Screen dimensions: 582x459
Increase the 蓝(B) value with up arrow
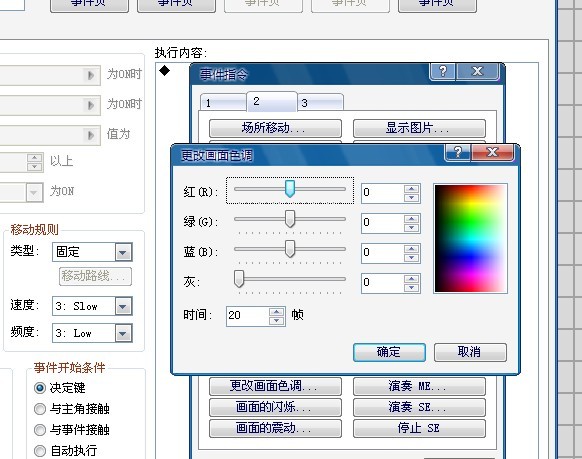[411, 249]
